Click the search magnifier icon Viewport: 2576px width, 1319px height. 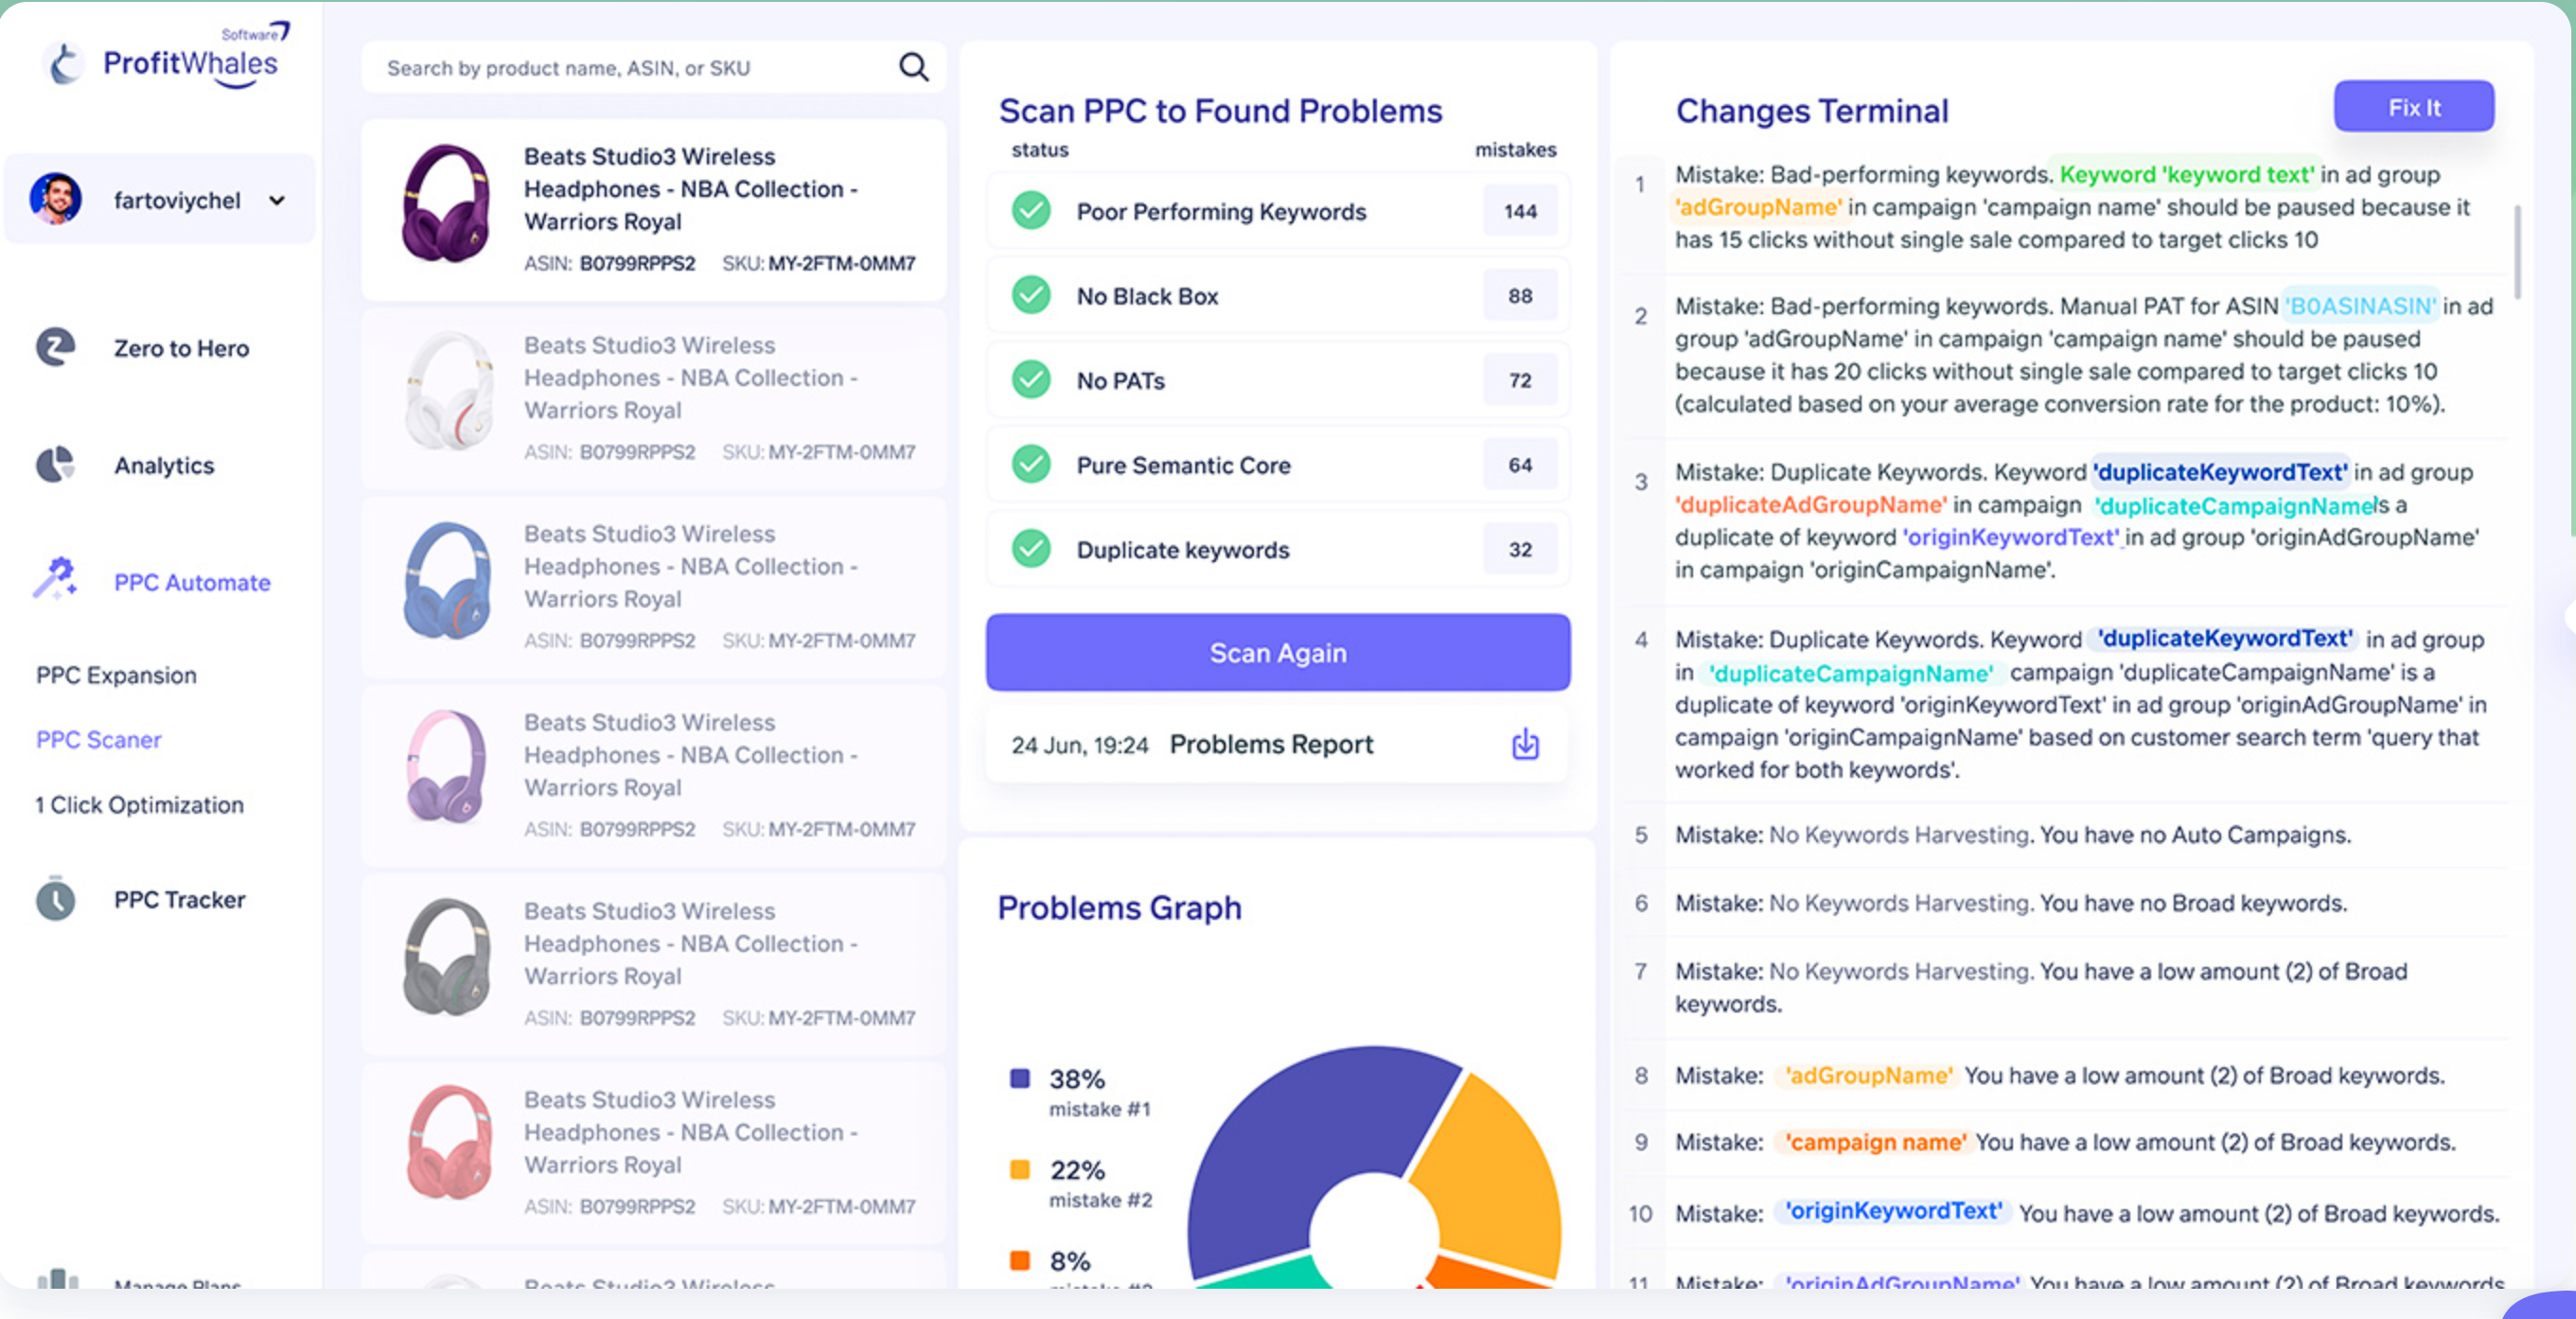[913, 67]
